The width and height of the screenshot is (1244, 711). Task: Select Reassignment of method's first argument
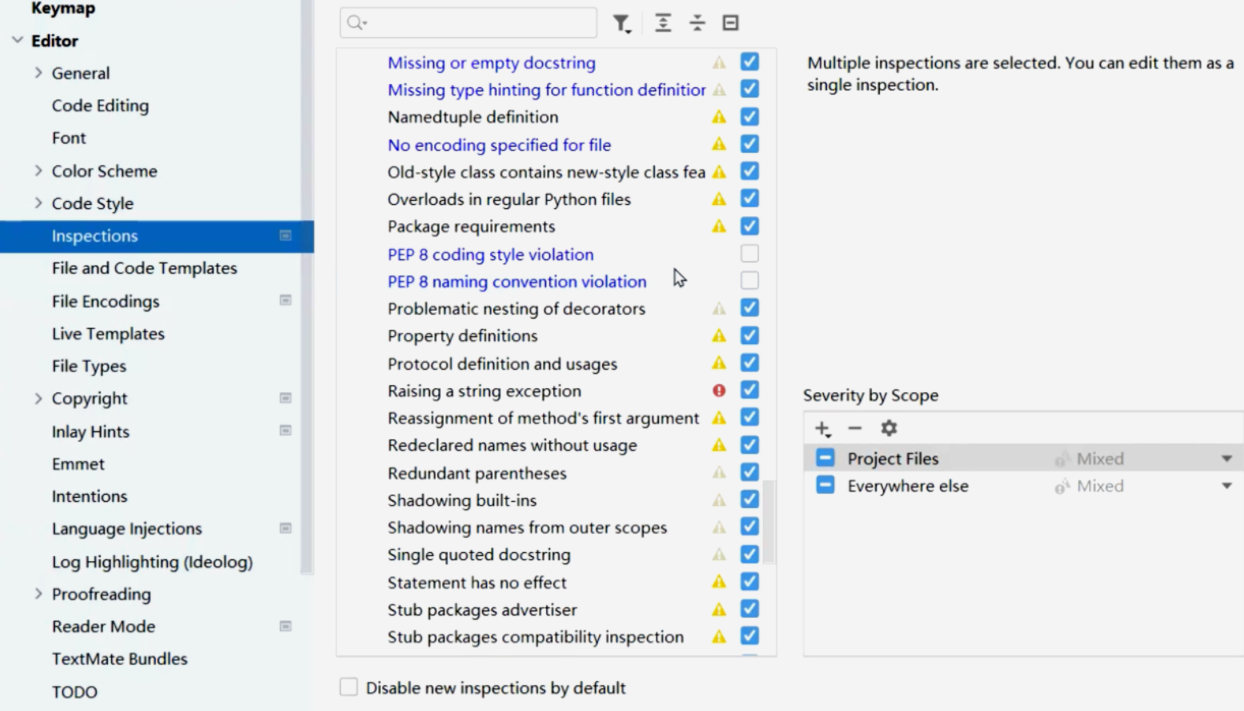543,418
